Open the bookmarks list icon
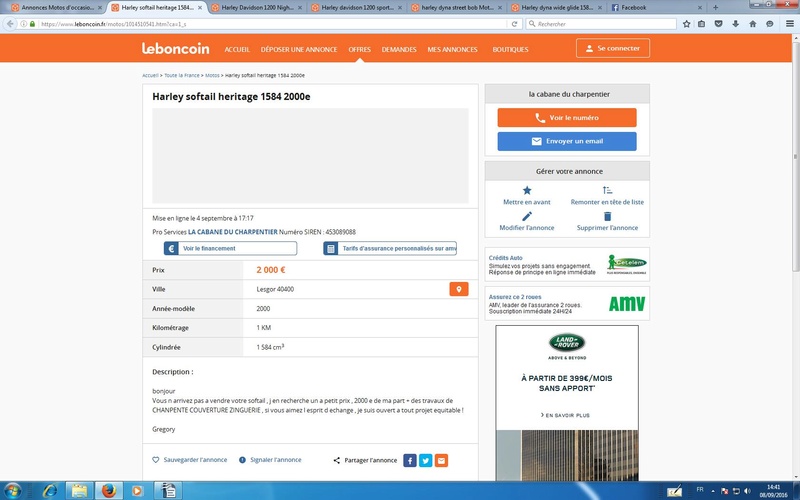Screen dimensions: 800x500 click(x=702, y=24)
